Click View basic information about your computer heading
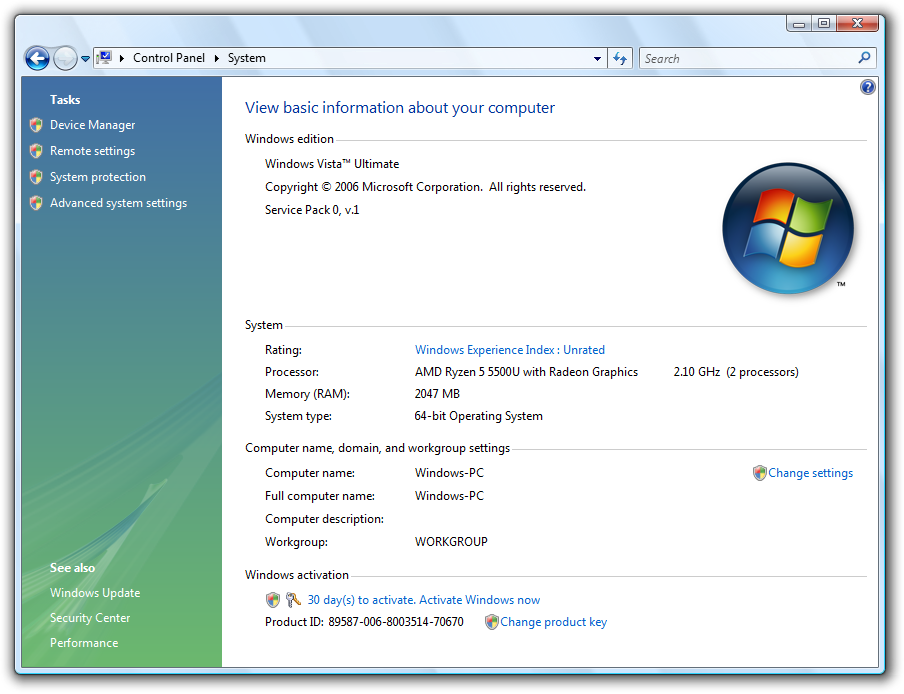Screen dimensions: 904x694 point(400,108)
